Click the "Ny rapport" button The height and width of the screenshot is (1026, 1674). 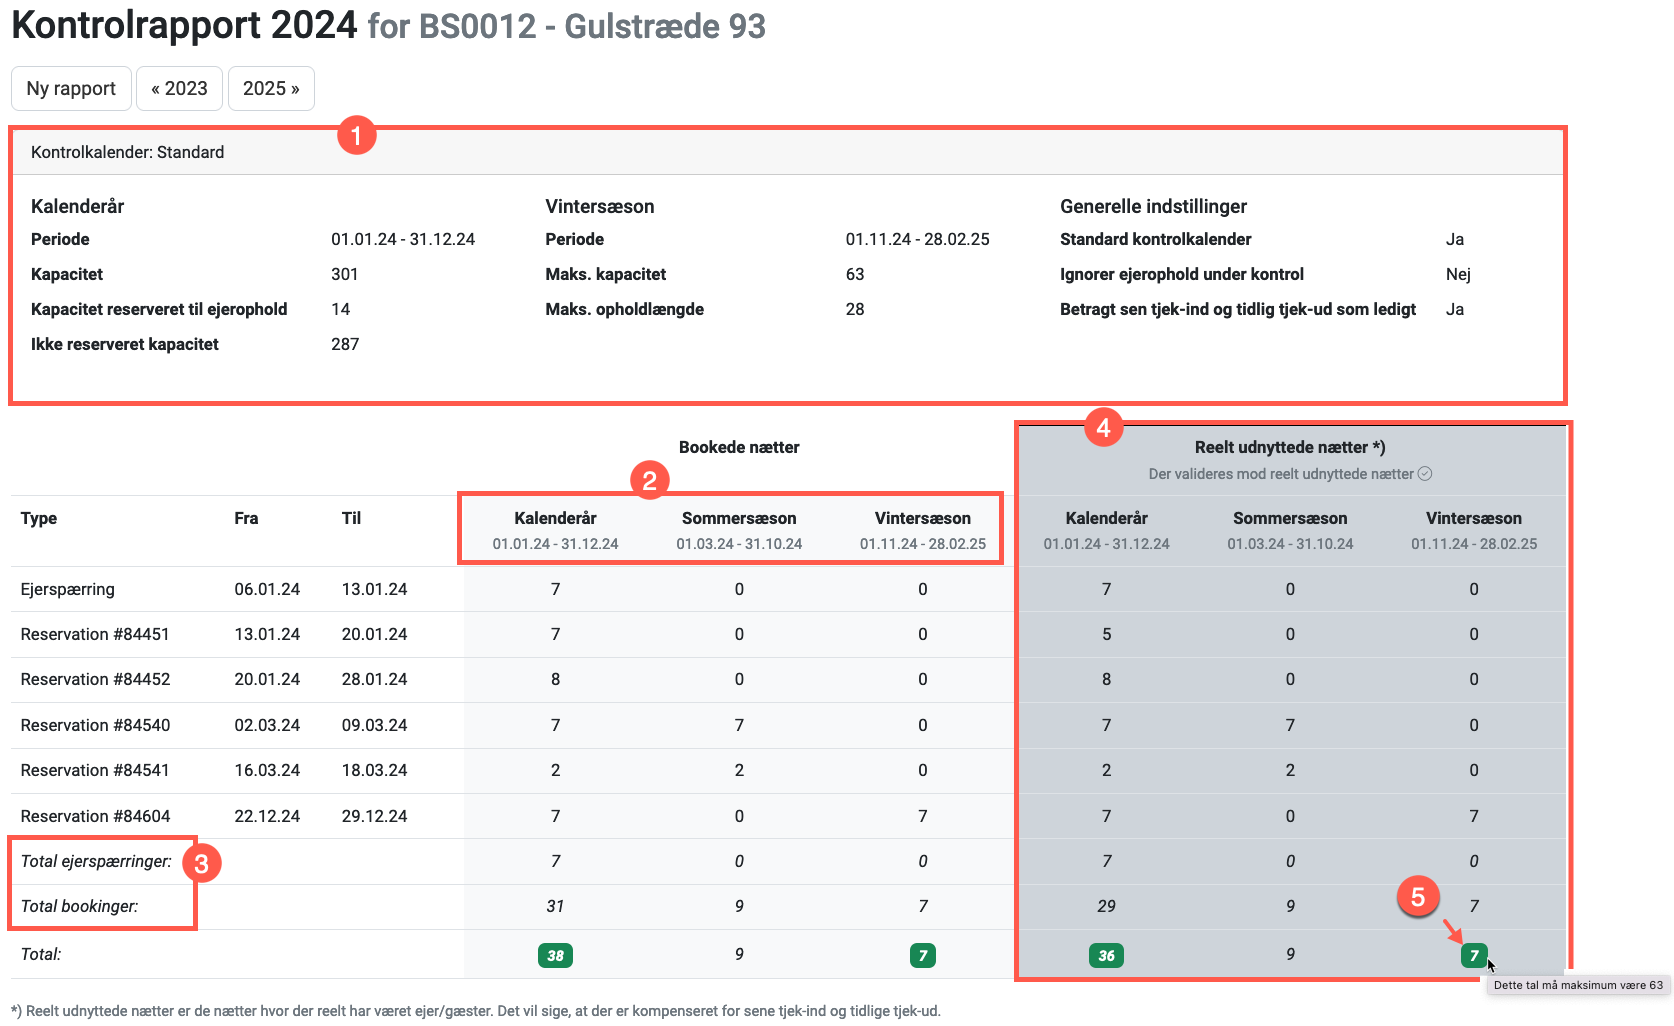click(x=71, y=88)
